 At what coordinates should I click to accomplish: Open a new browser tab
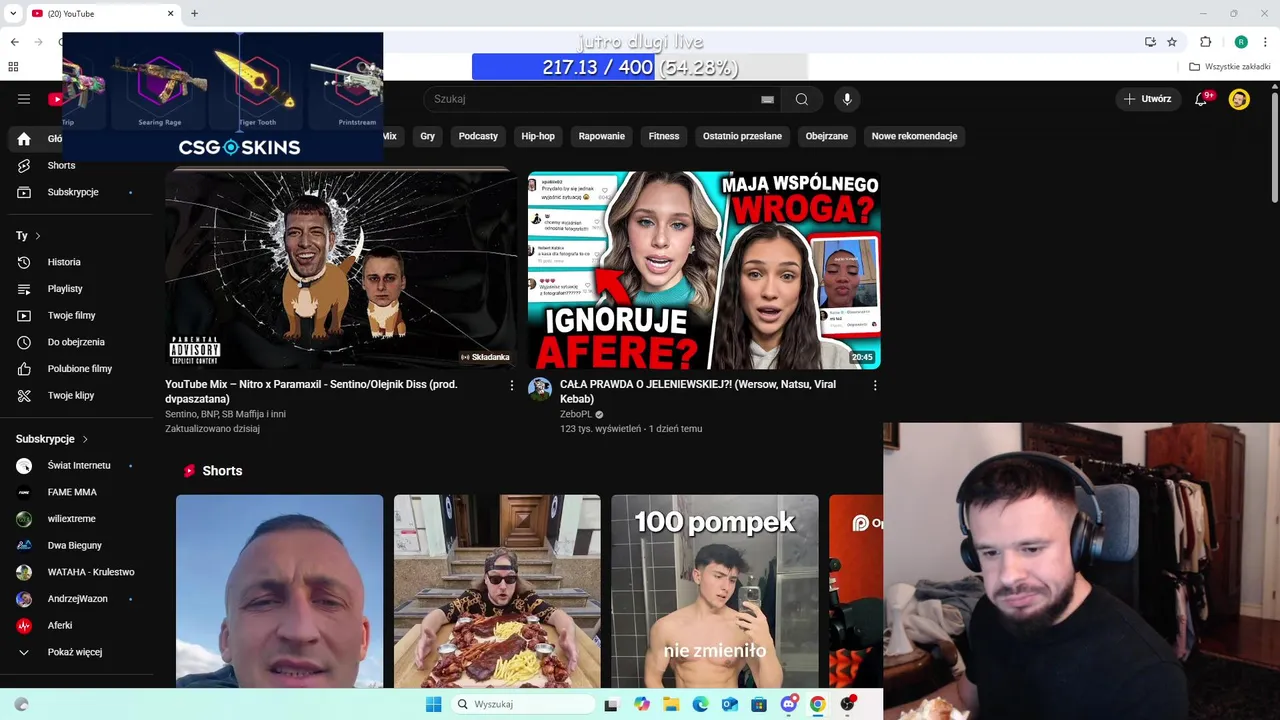point(194,13)
